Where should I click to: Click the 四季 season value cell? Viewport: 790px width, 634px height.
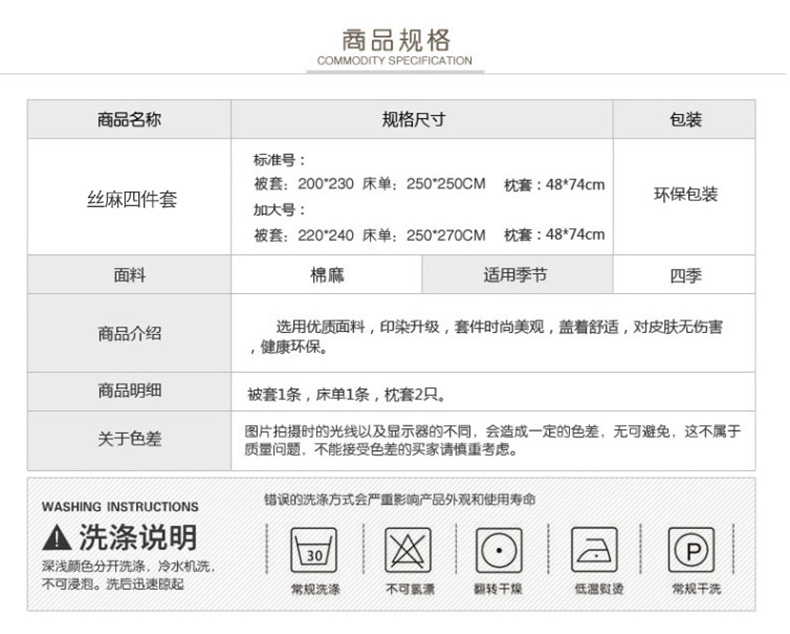click(x=685, y=275)
